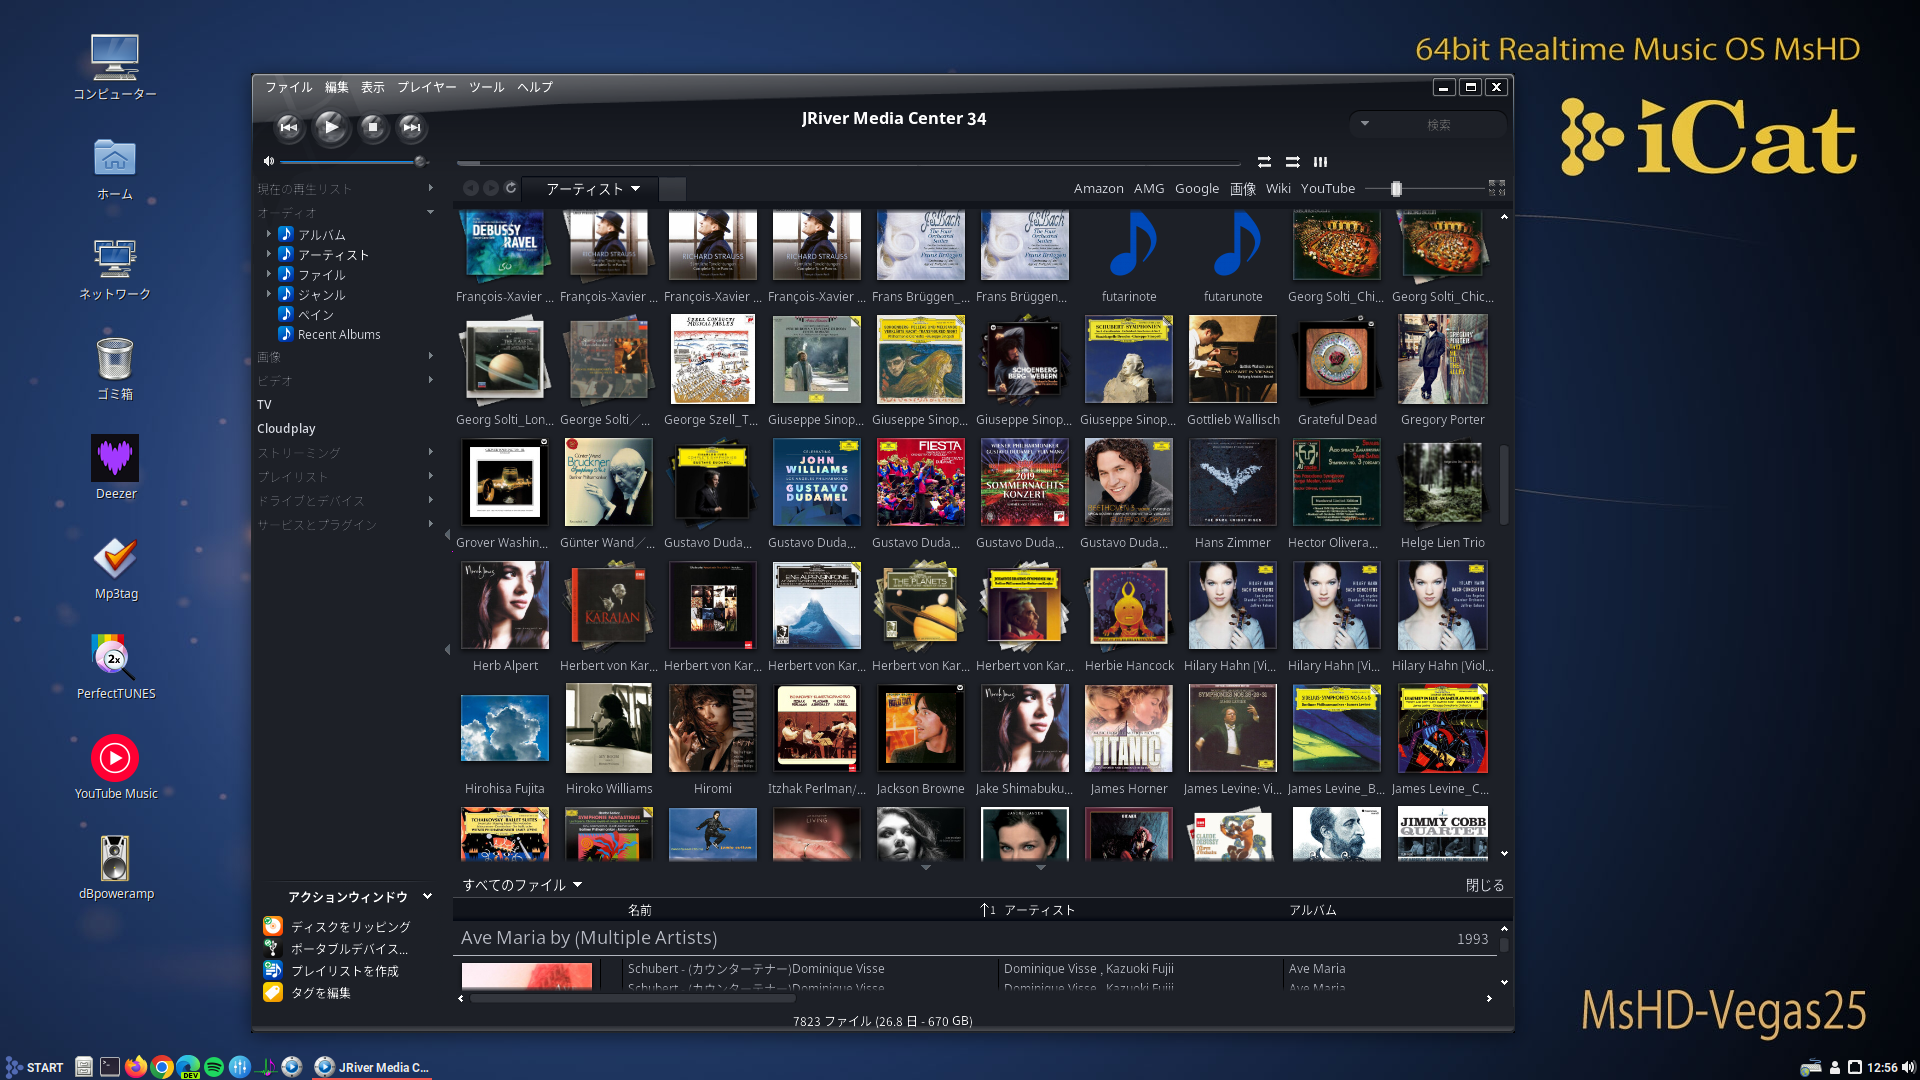Screen dimensions: 1920x1080
Task: Open the プレイヤー menu
Action: tap(426, 87)
